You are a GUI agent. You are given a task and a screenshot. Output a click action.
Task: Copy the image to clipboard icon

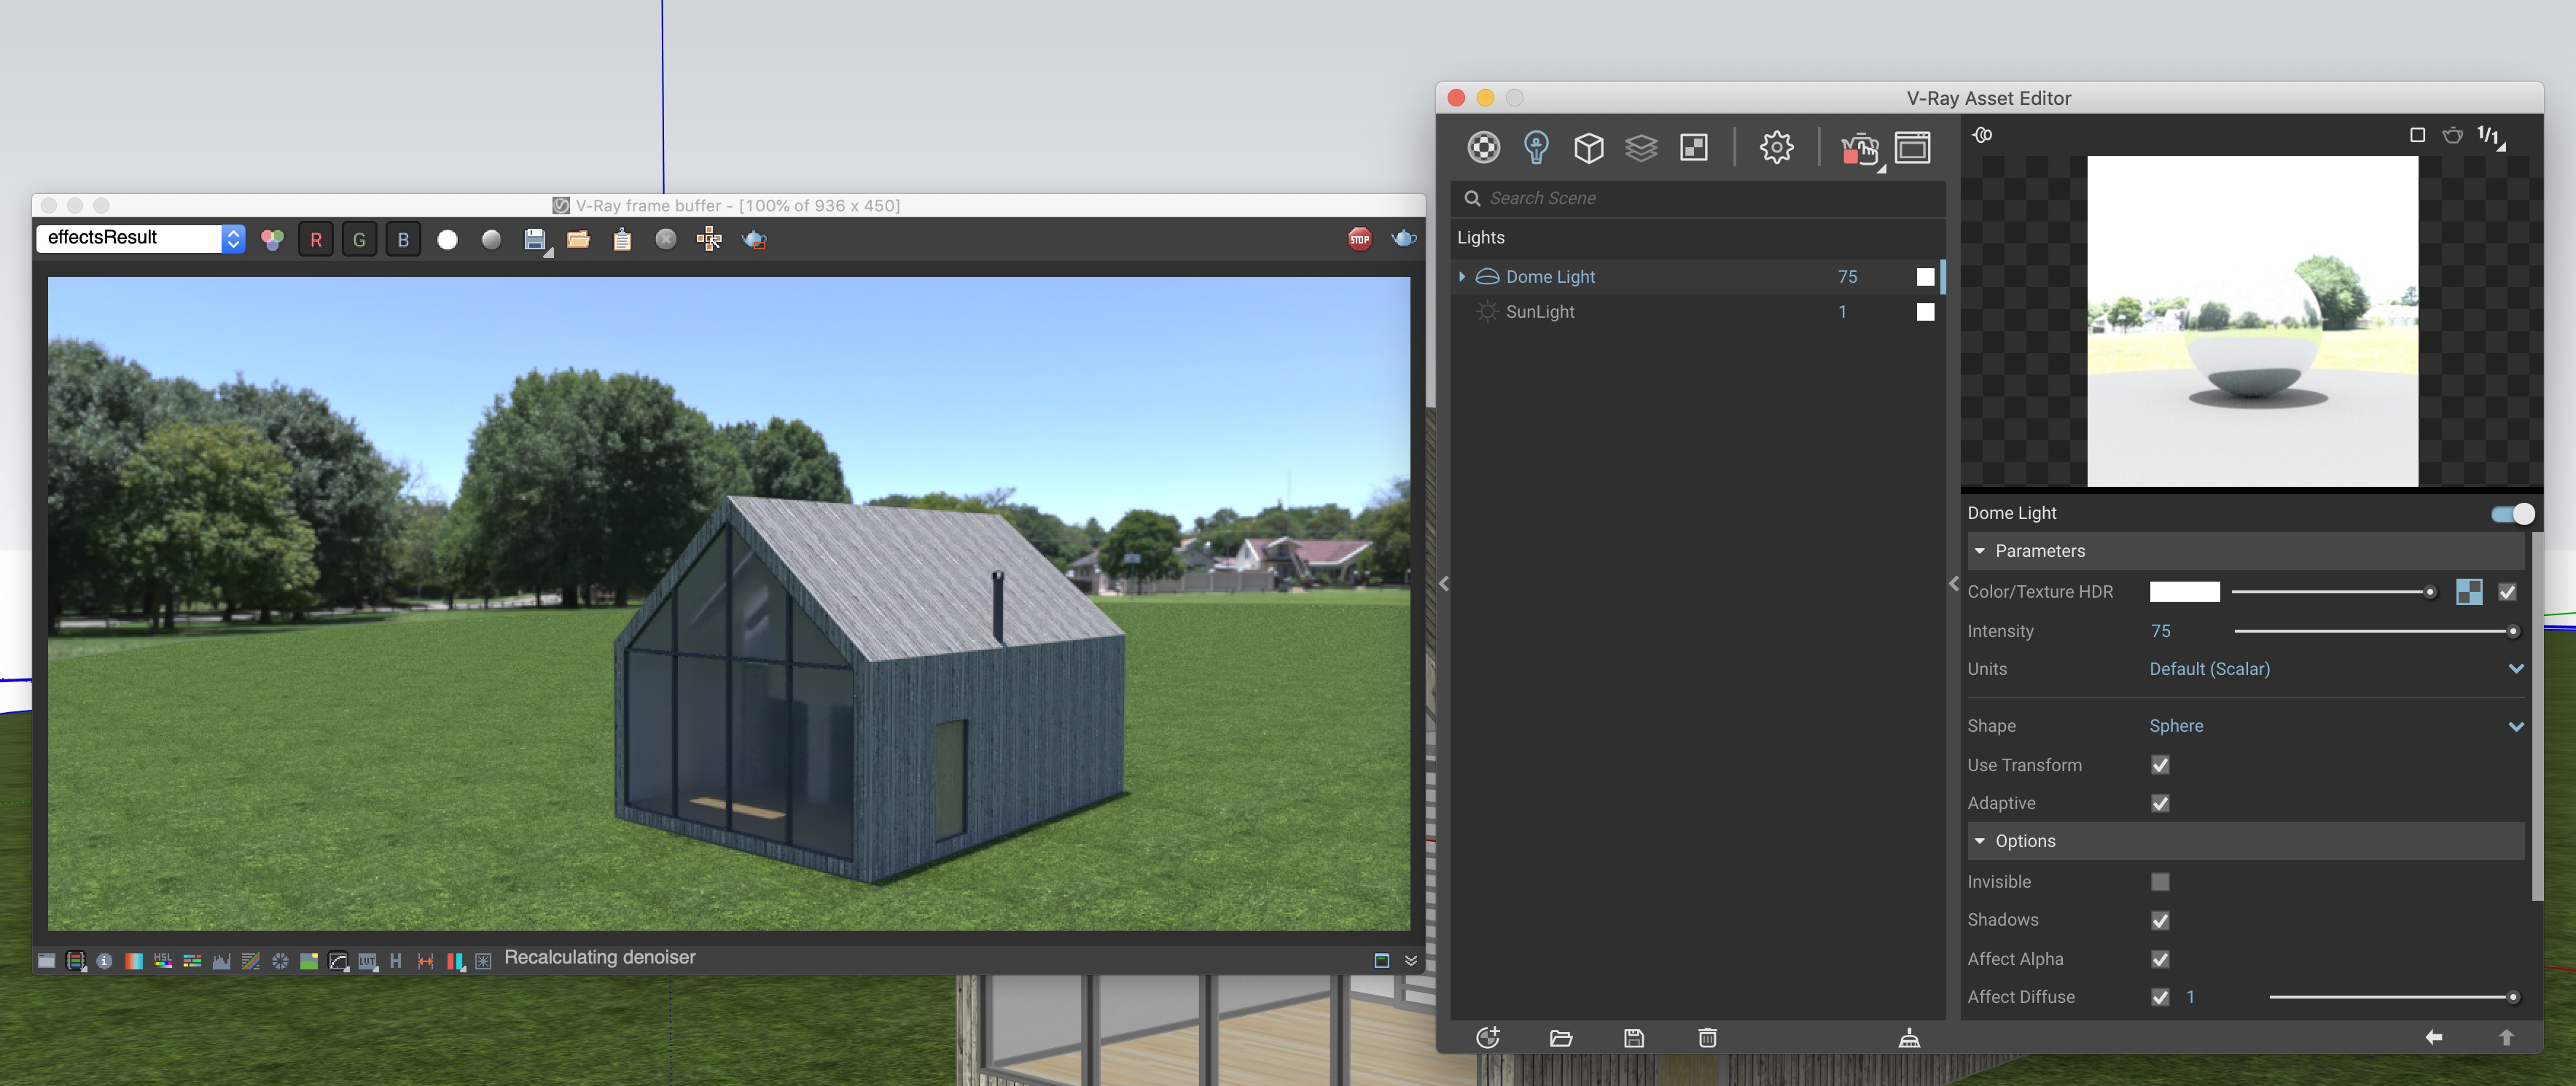[x=622, y=240]
